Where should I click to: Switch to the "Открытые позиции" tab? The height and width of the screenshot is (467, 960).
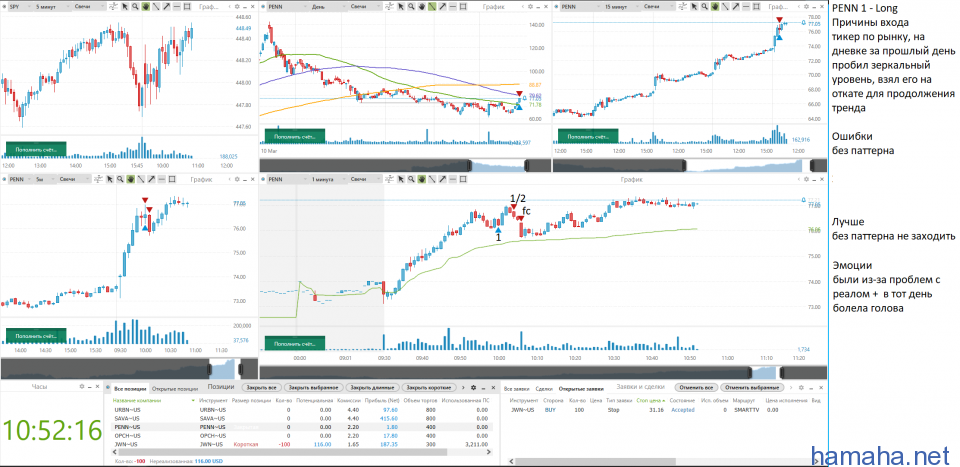[x=173, y=387]
